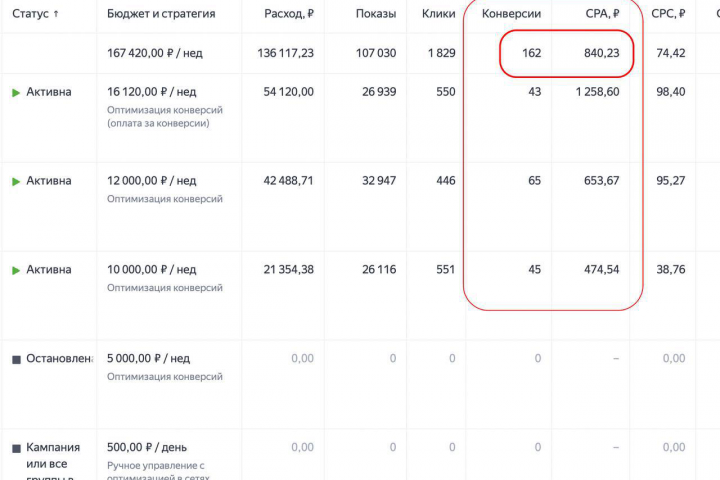Click the Бюджет и стратегия column header
The width and height of the screenshot is (720, 480).
point(161,14)
